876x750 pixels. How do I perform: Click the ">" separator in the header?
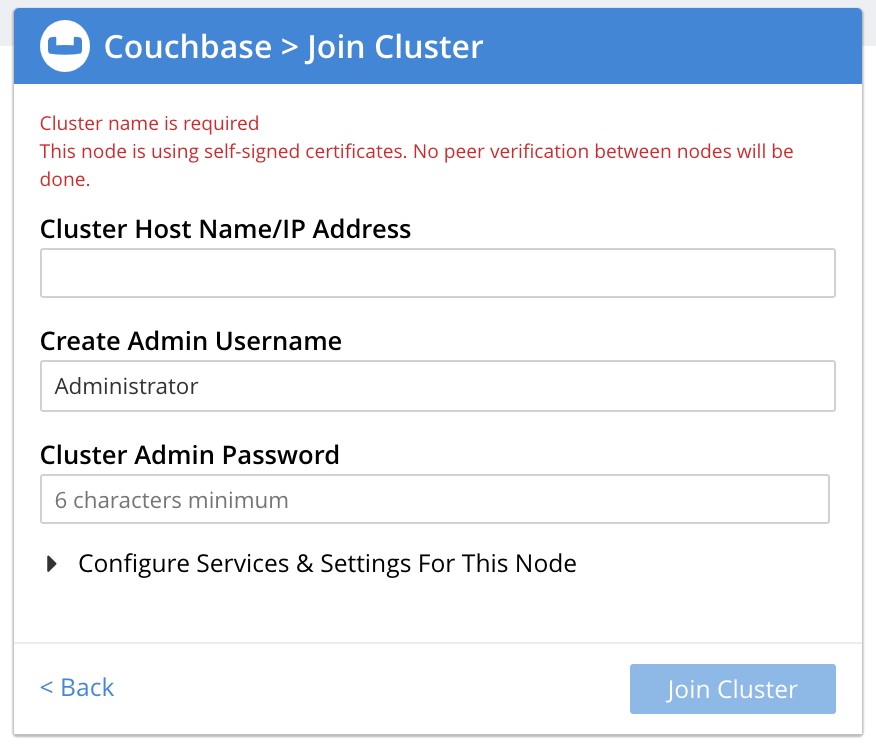pos(289,47)
